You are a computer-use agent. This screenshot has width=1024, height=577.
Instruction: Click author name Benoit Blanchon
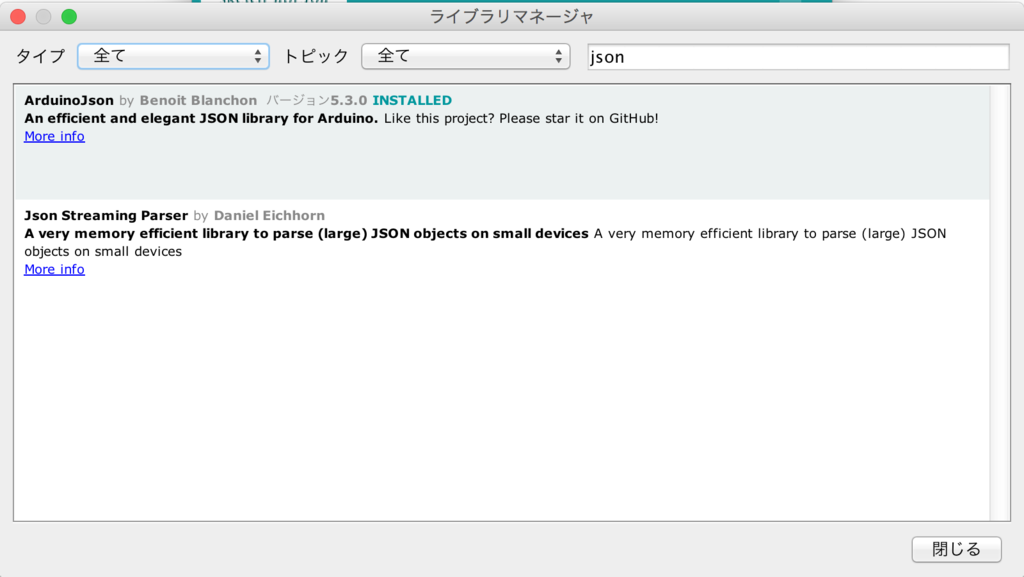198,100
